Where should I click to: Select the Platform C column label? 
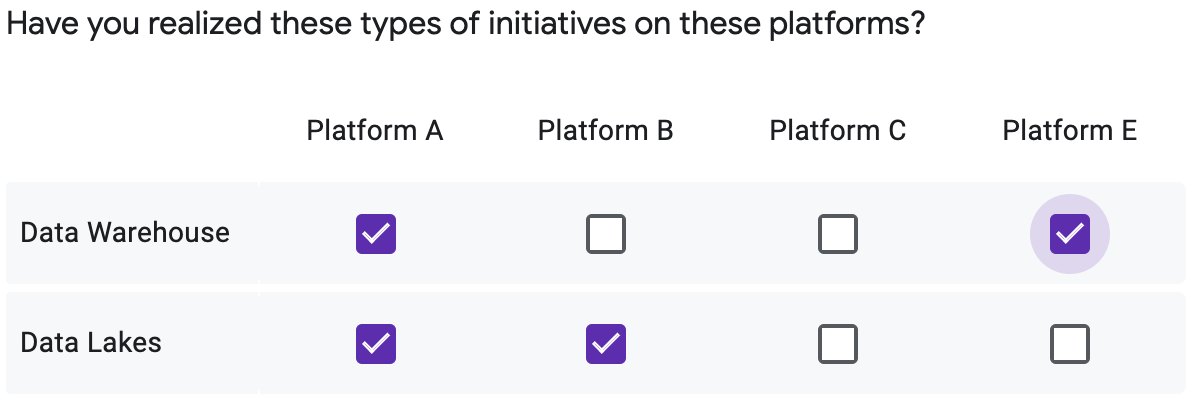838,131
